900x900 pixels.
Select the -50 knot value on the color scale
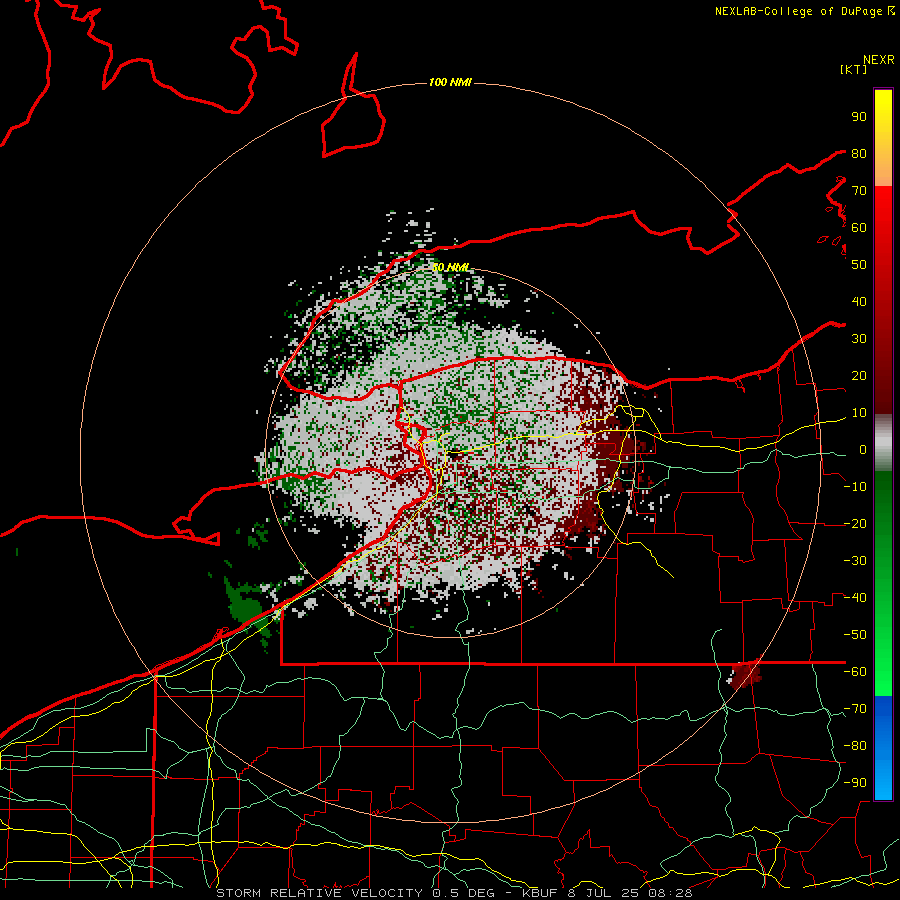[x=855, y=635]
